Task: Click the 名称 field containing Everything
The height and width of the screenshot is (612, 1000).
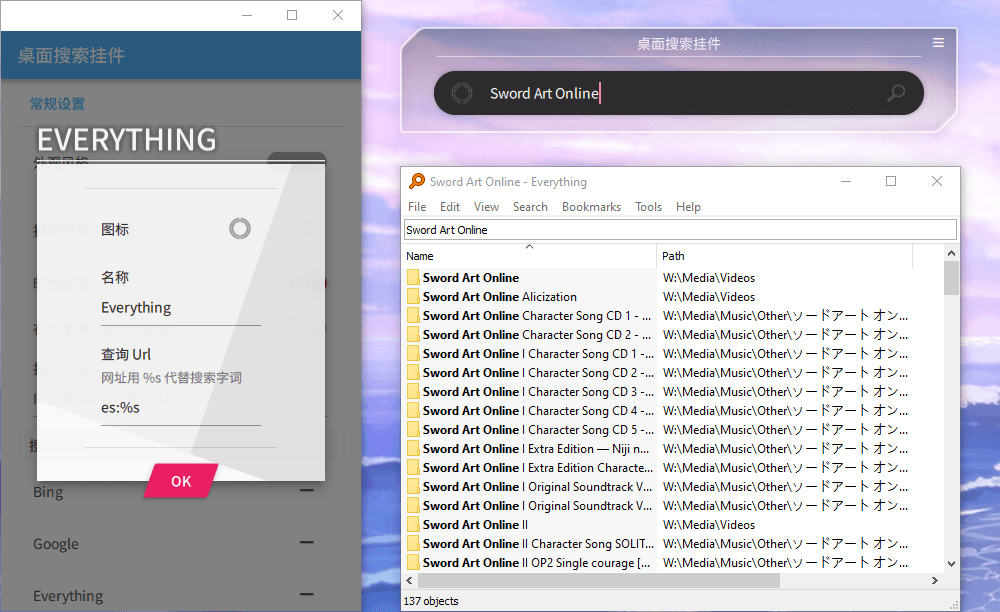Action: click(180, 308)
